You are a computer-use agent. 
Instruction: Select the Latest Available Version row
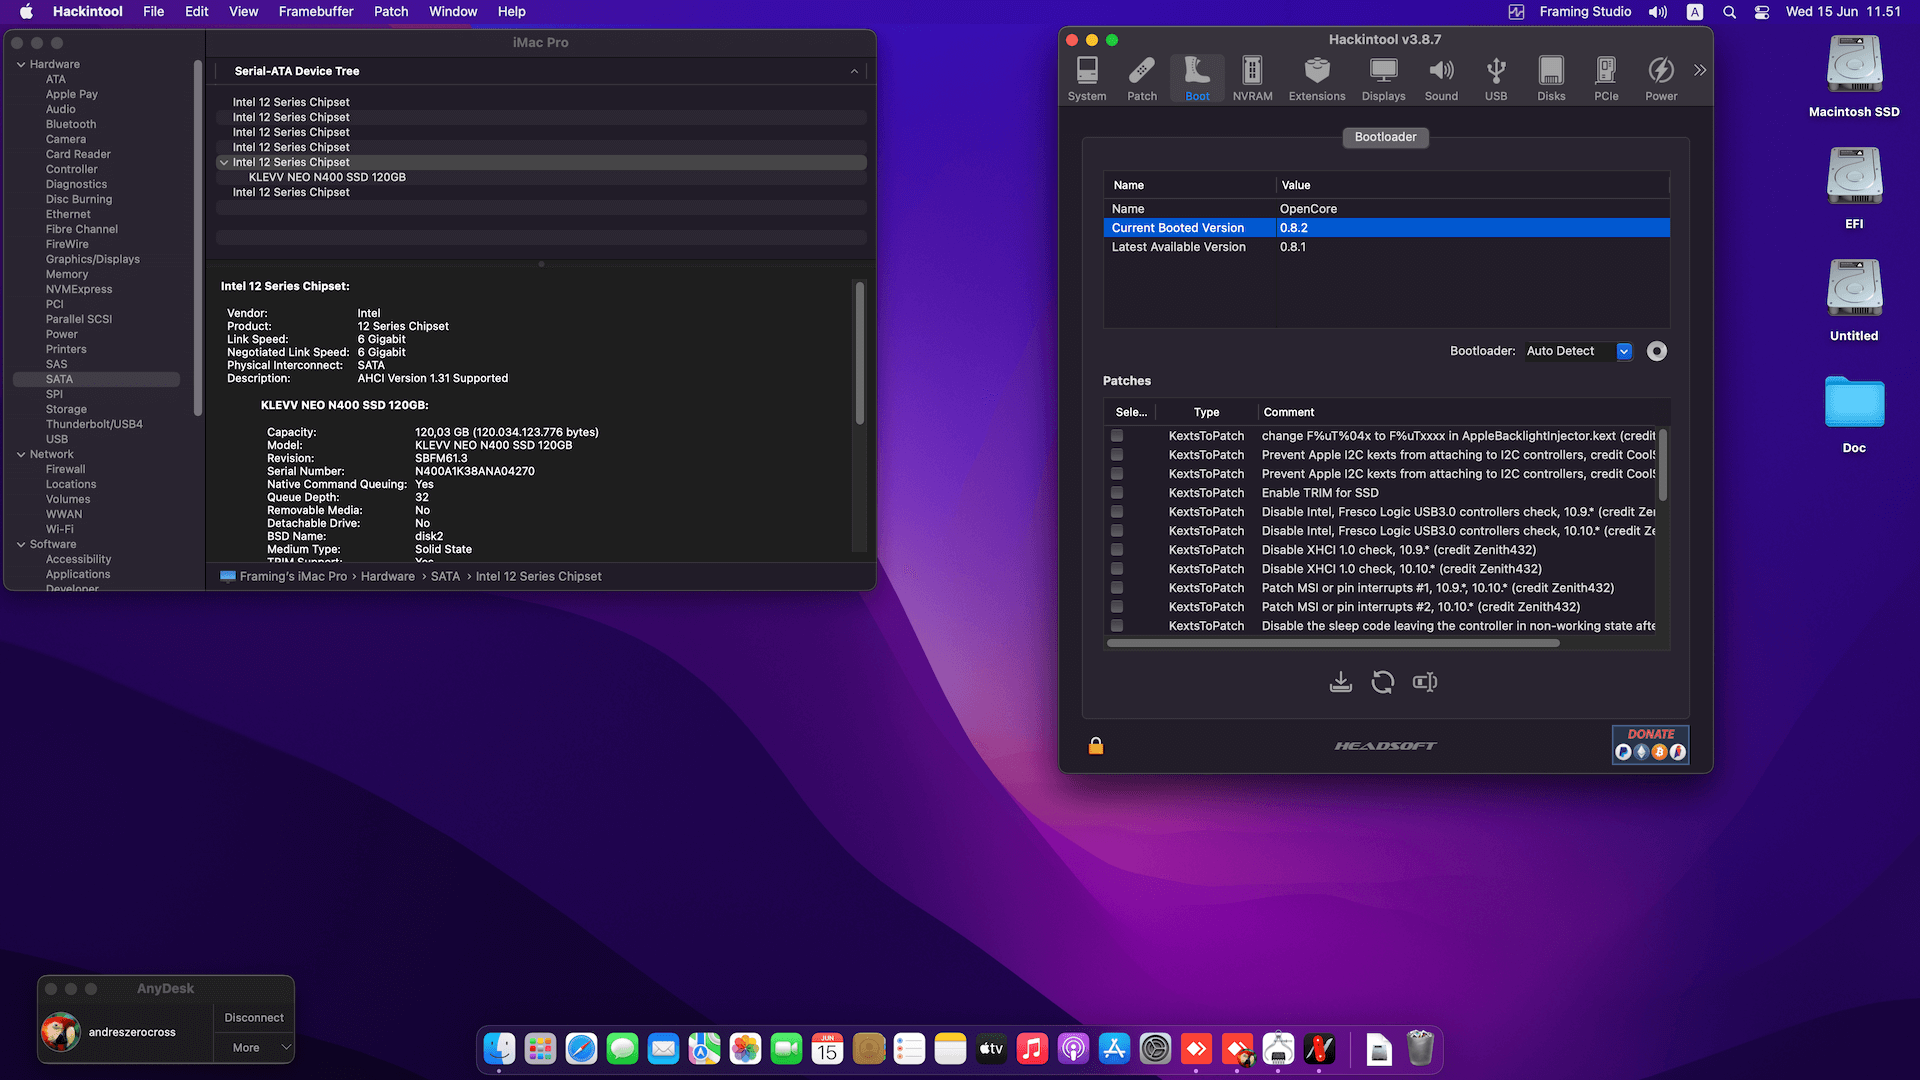point(1386,247)
